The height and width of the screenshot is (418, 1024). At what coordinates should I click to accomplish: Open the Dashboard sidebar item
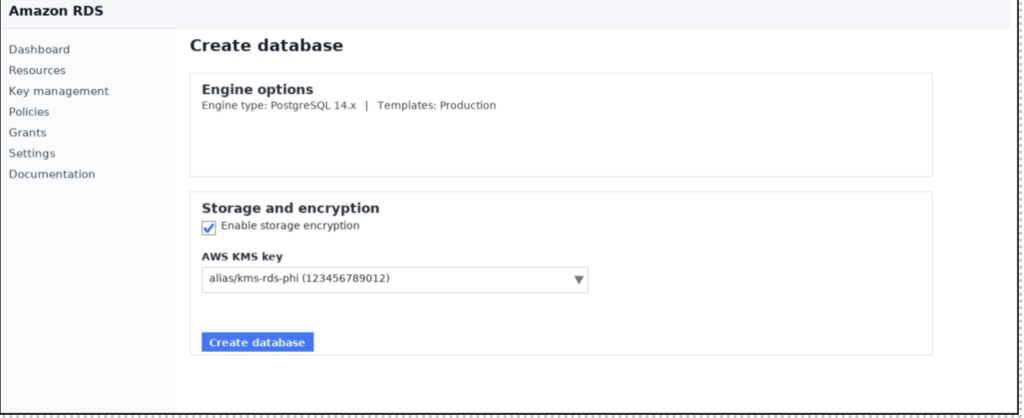39,50
